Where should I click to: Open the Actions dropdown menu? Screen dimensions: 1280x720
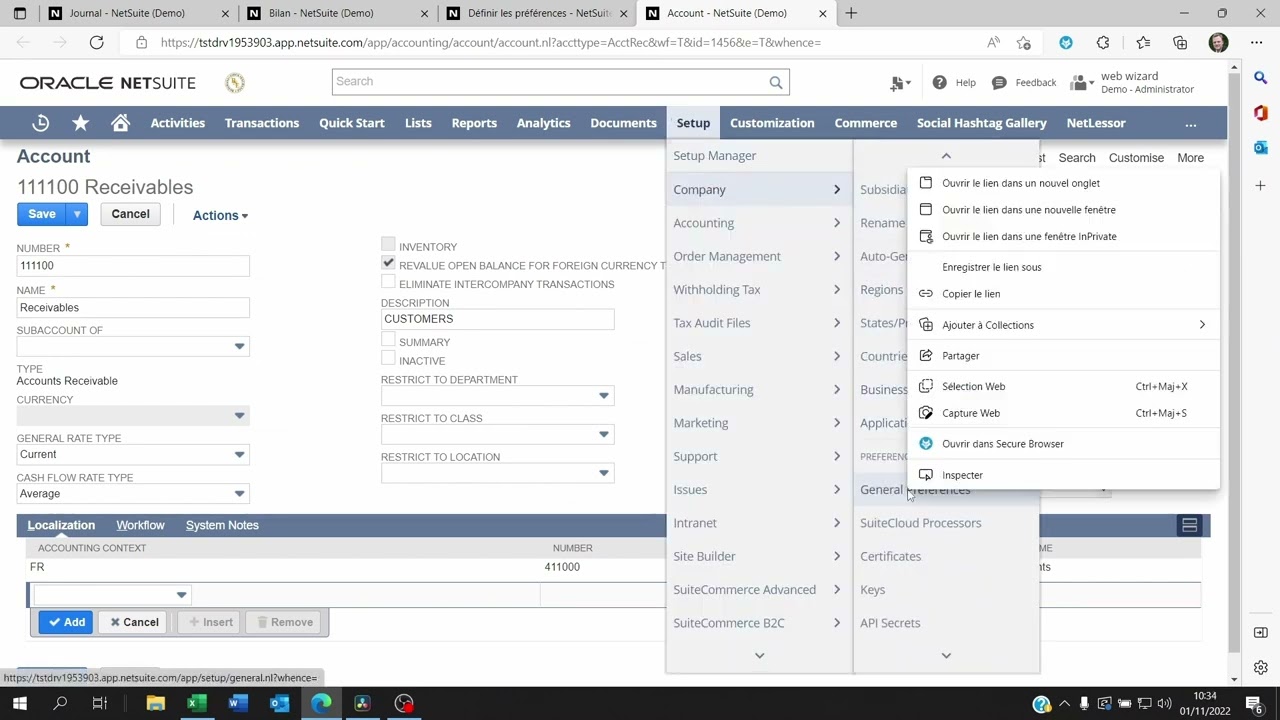point(220,215)
